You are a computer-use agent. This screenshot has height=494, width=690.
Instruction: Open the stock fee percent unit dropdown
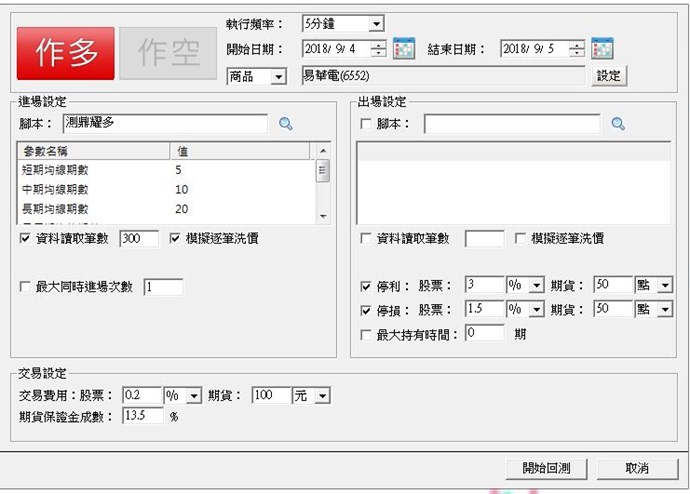(194, 396)
